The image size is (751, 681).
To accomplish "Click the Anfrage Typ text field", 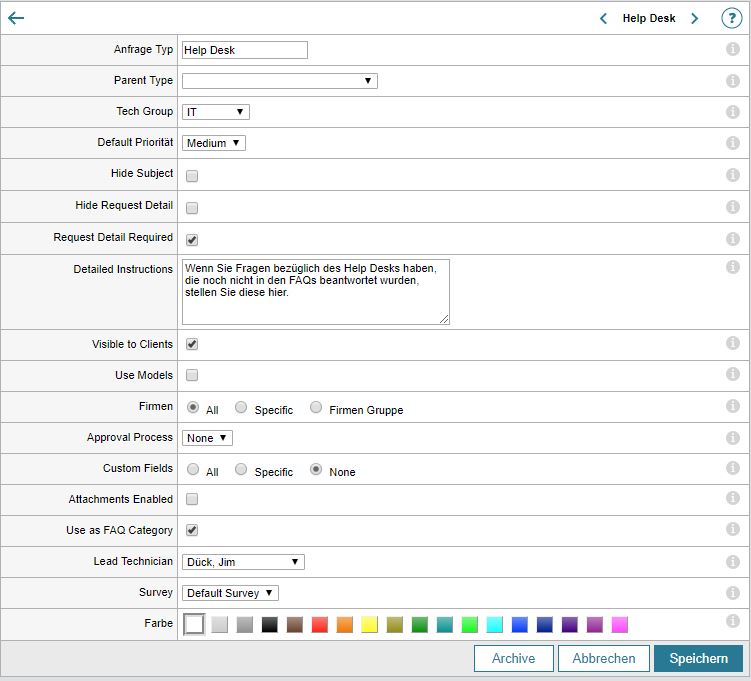I will [245, 50].
